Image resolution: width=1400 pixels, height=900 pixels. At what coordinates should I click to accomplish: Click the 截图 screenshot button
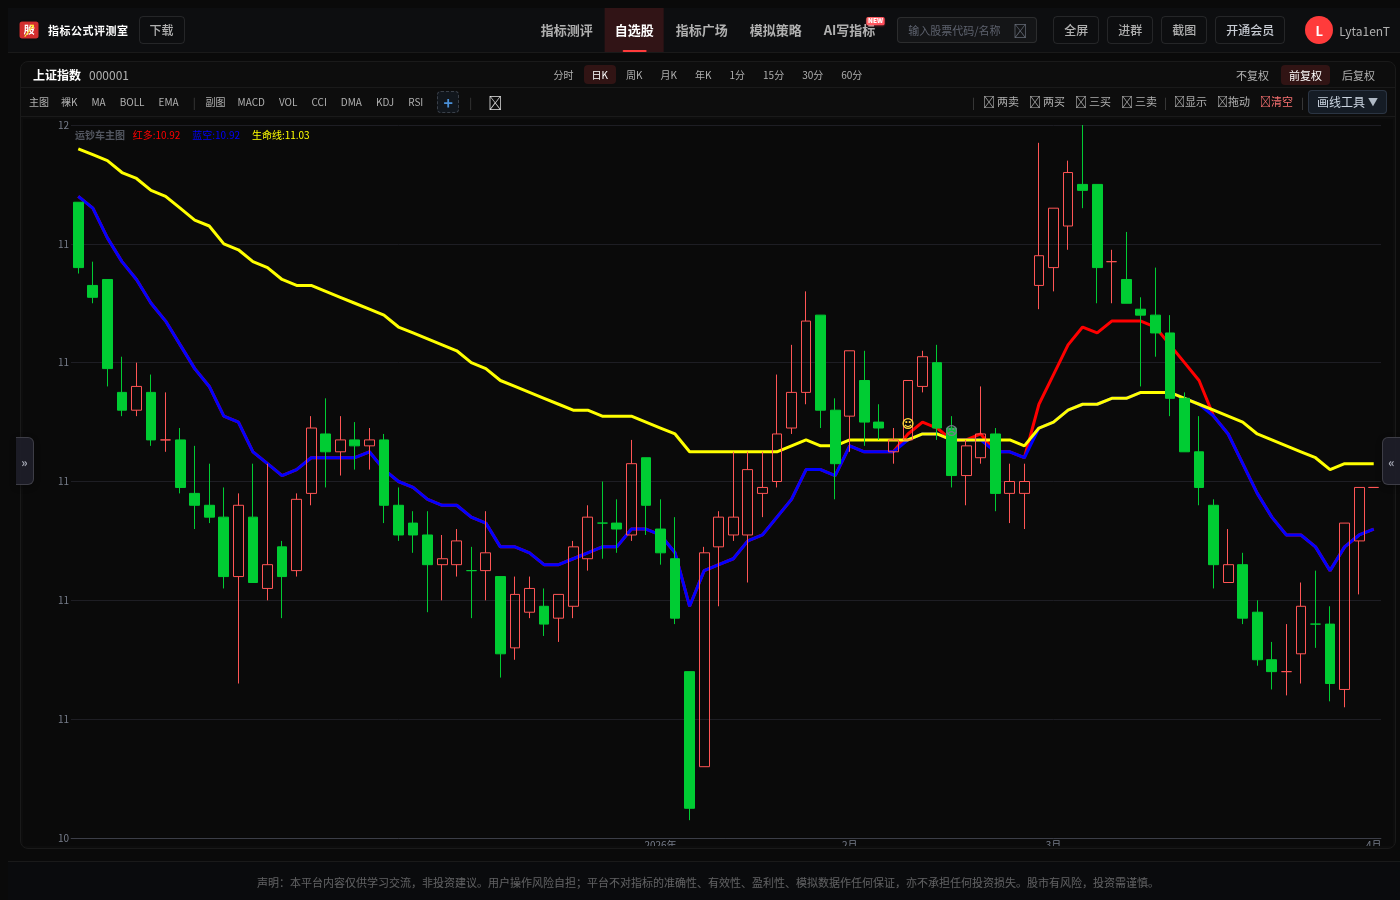(x=1184, y=30)
